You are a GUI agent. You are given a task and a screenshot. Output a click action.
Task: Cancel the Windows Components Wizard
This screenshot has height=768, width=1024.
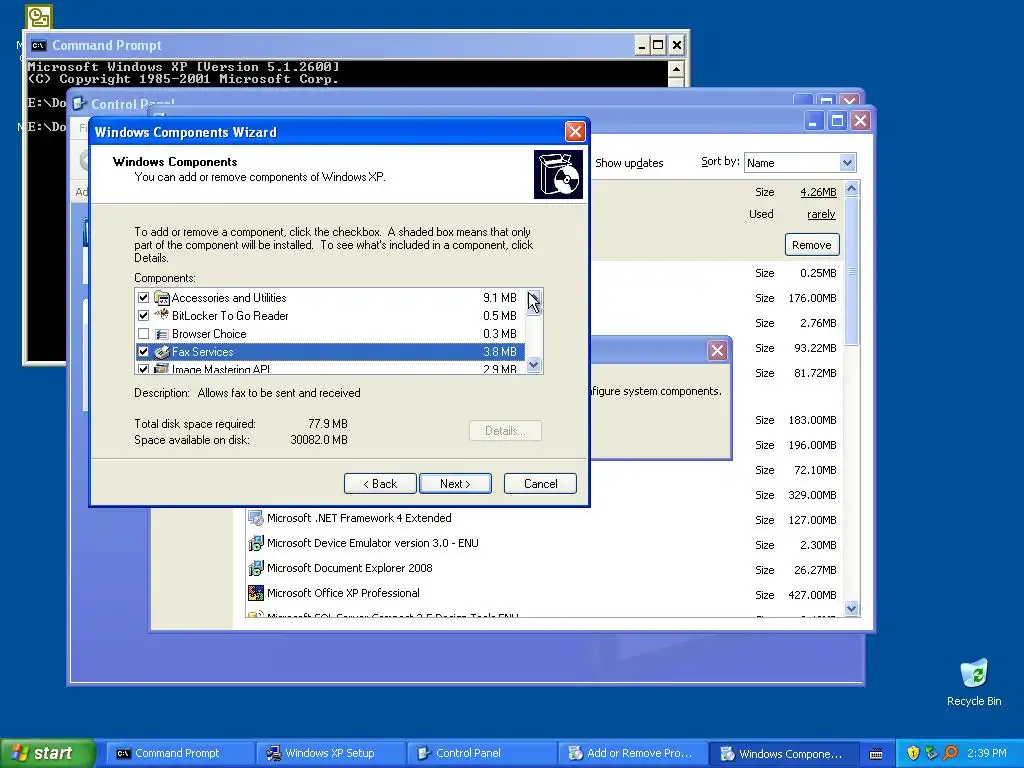pos(540,484)
